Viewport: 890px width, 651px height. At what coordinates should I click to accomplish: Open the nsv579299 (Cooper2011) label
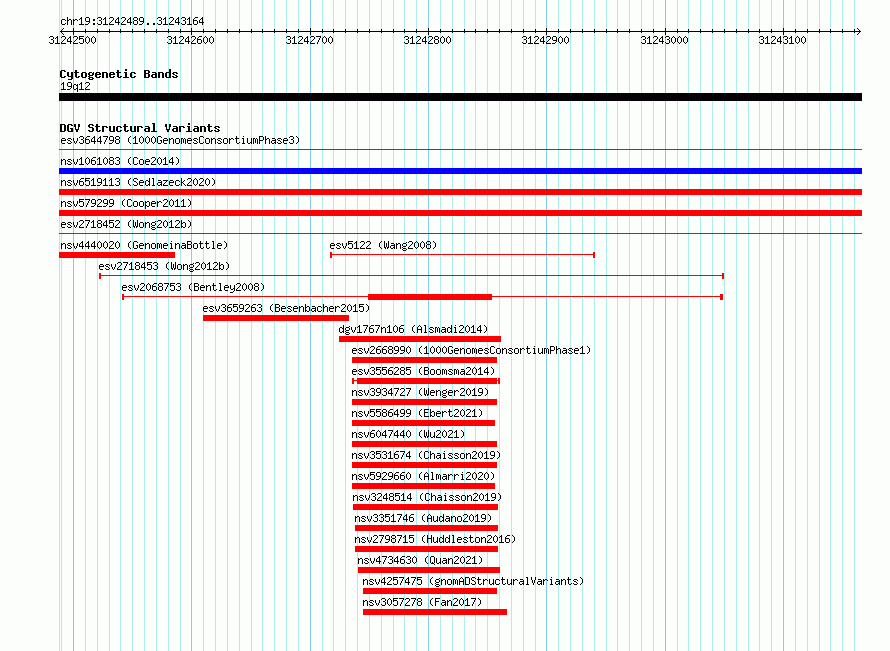(126, 203)
